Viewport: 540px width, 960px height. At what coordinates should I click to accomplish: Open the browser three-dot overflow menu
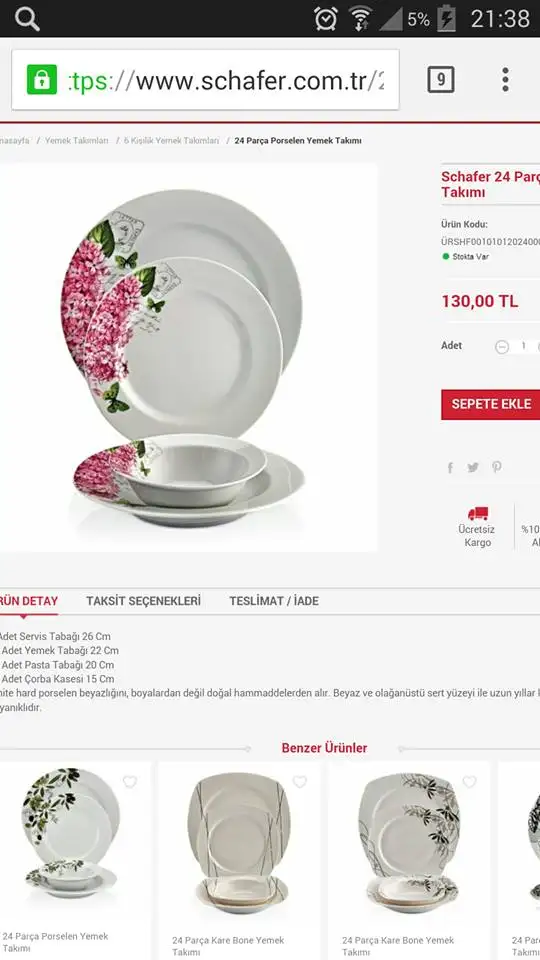505,80
